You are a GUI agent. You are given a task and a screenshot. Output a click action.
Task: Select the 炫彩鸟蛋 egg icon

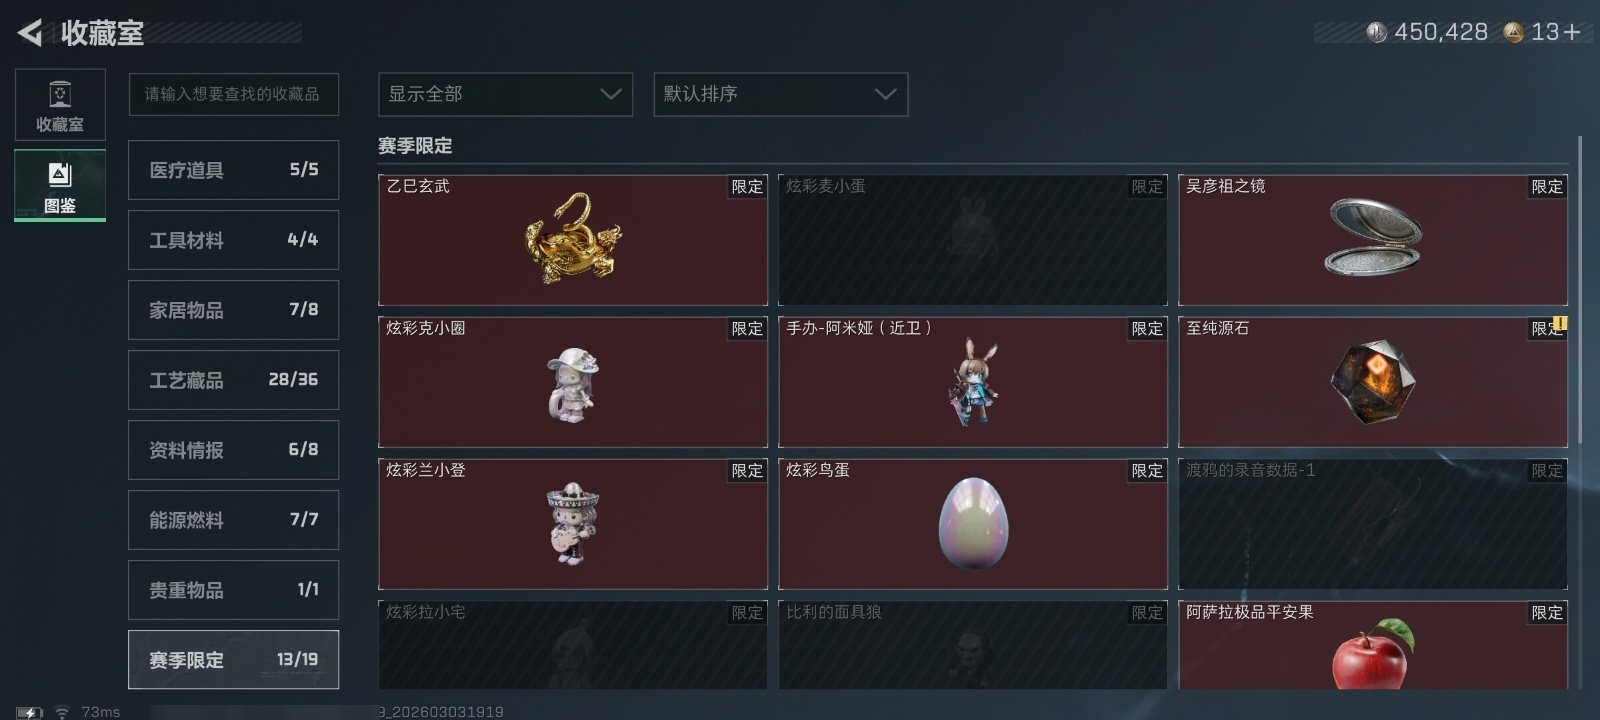pyautogui.click(x=973, y=524)
